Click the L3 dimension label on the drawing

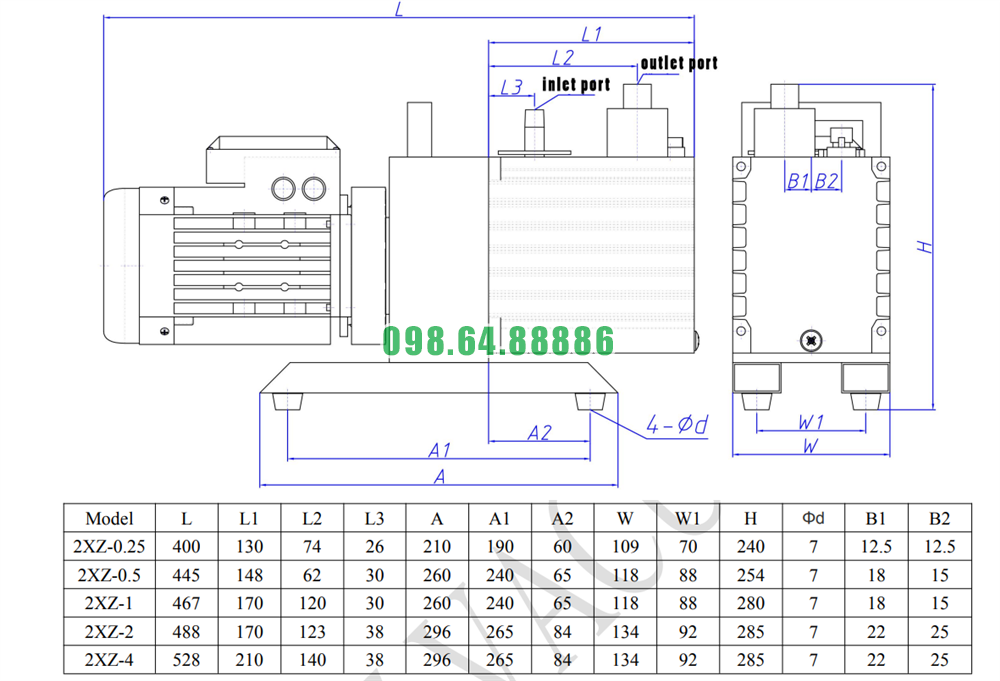(x=511, y=87)
